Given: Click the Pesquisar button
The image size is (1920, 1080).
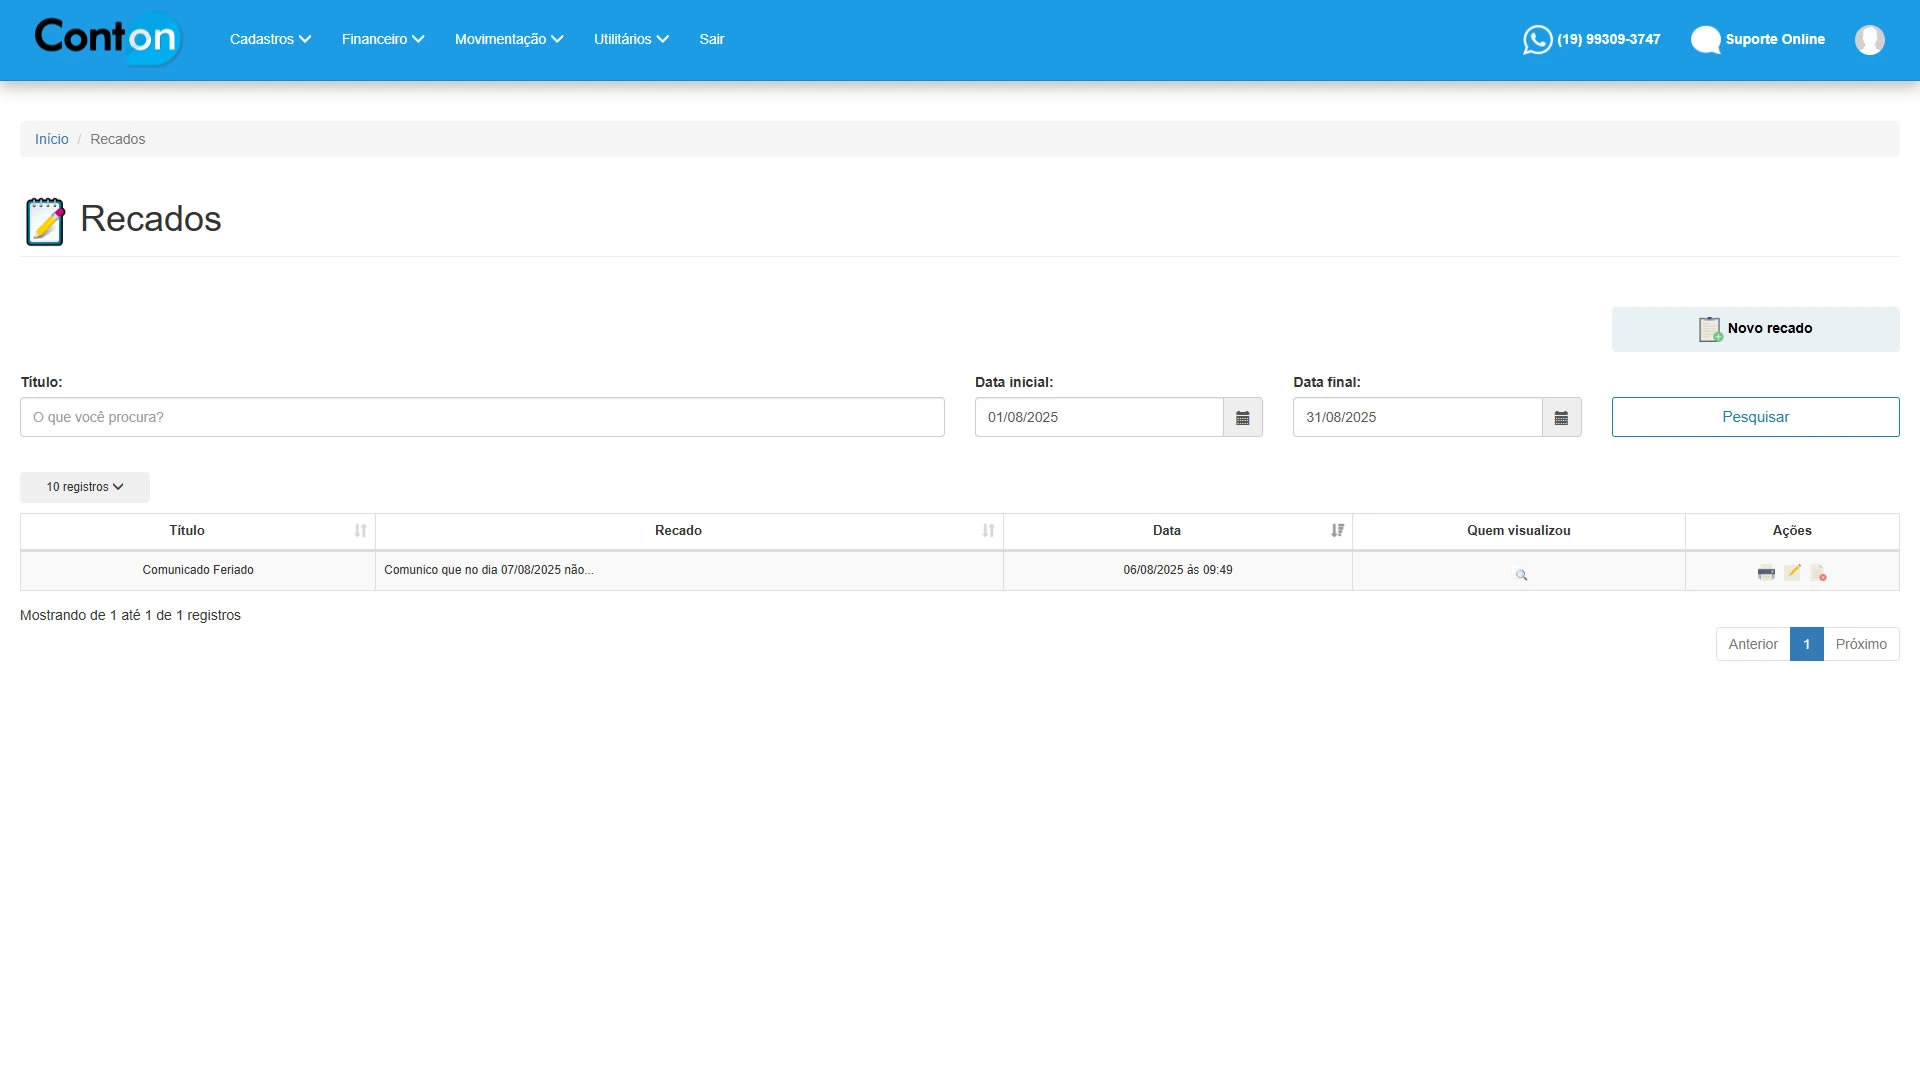Looking at the screenshot, I should click(x=1755, y=418).
